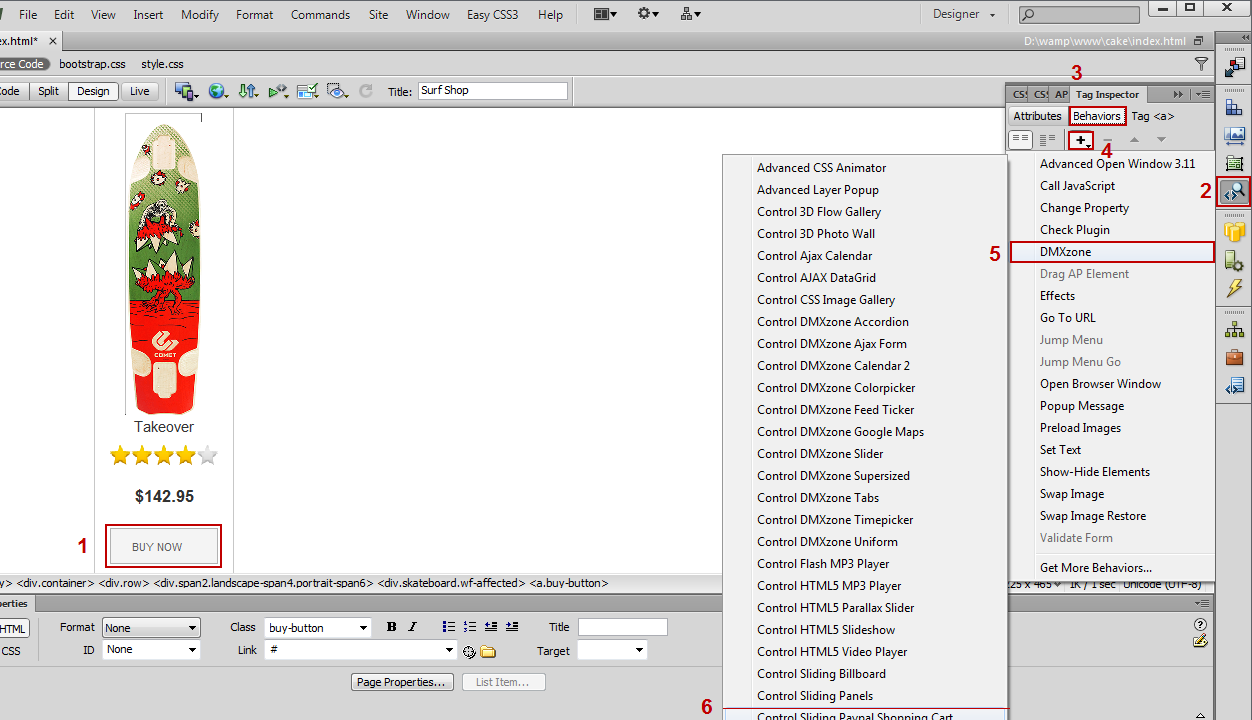Open the Easy CSS3 menu
This screenshot has width=1252, height=720.
[492, 15]
